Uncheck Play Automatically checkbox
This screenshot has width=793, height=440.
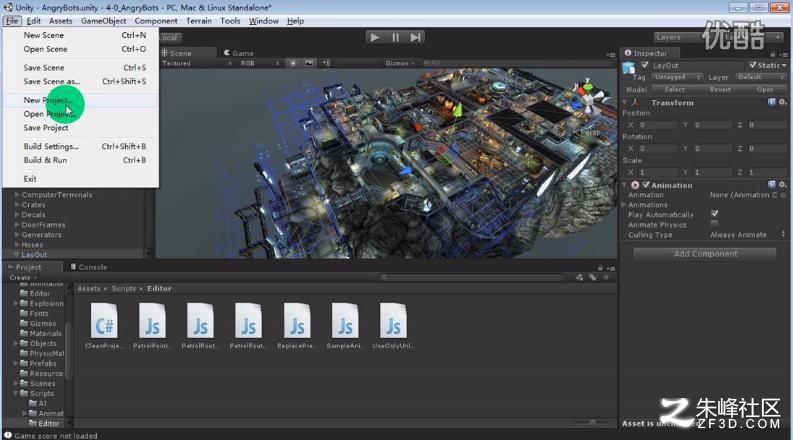coord(714,213)
